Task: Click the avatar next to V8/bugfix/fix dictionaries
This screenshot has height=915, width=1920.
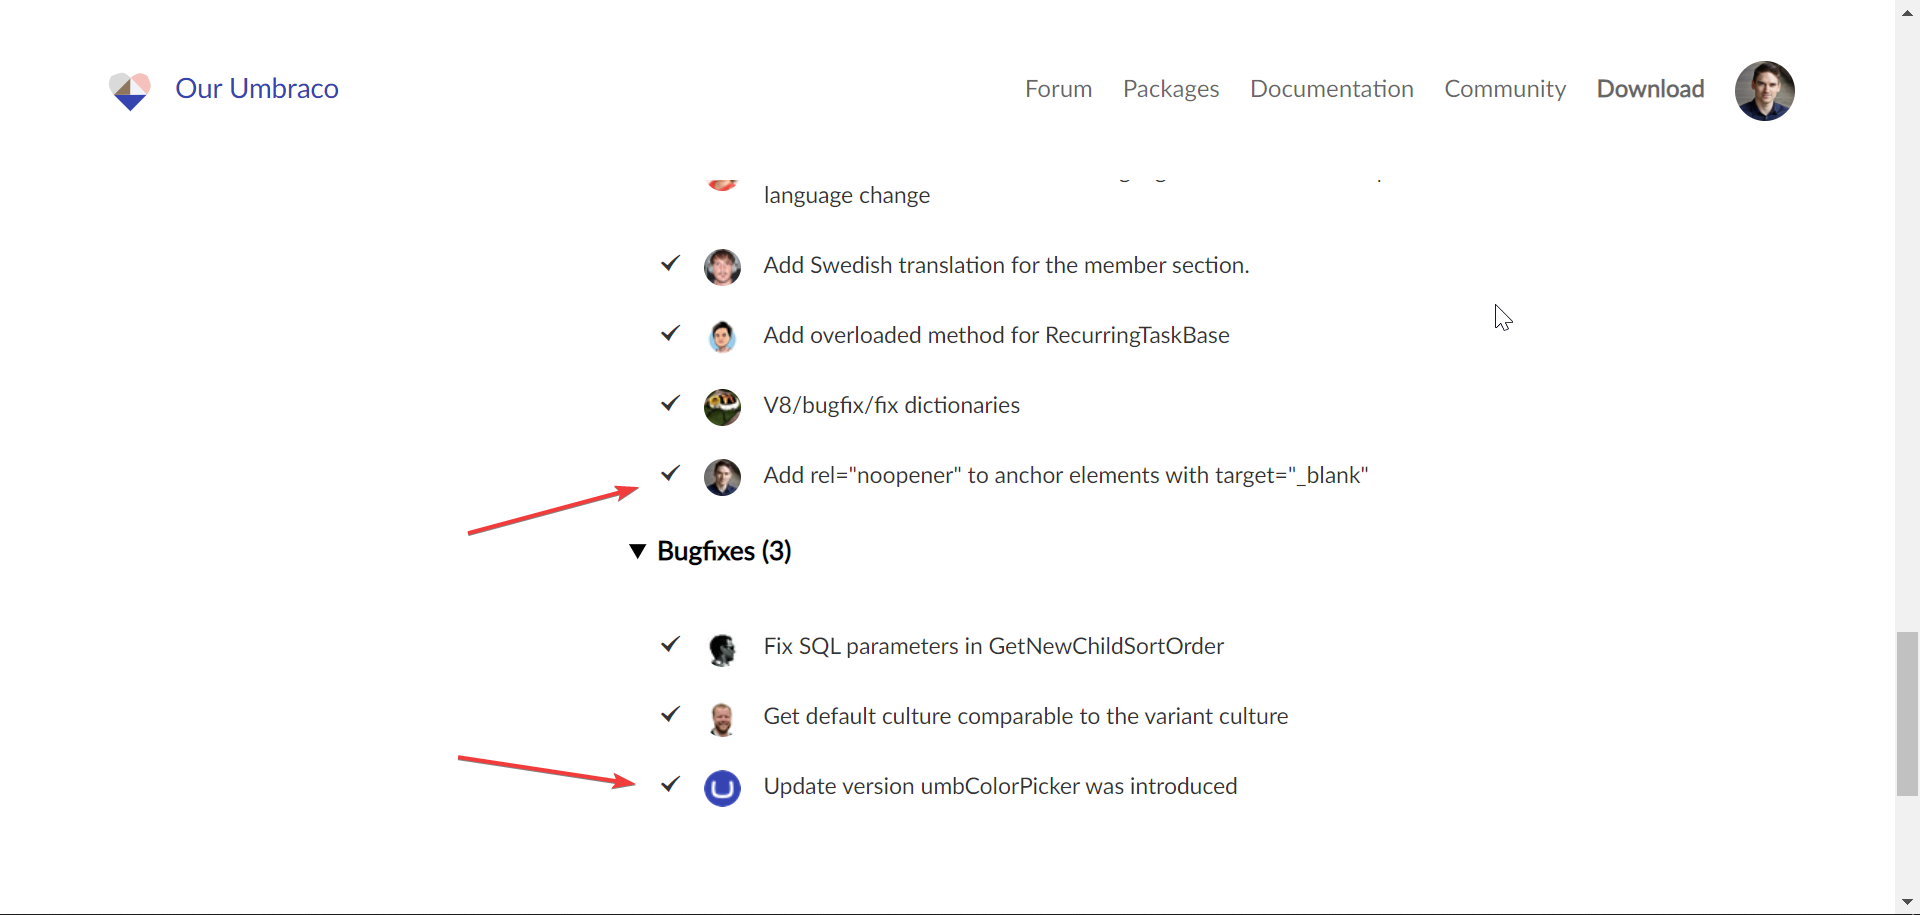Action: 722,406
